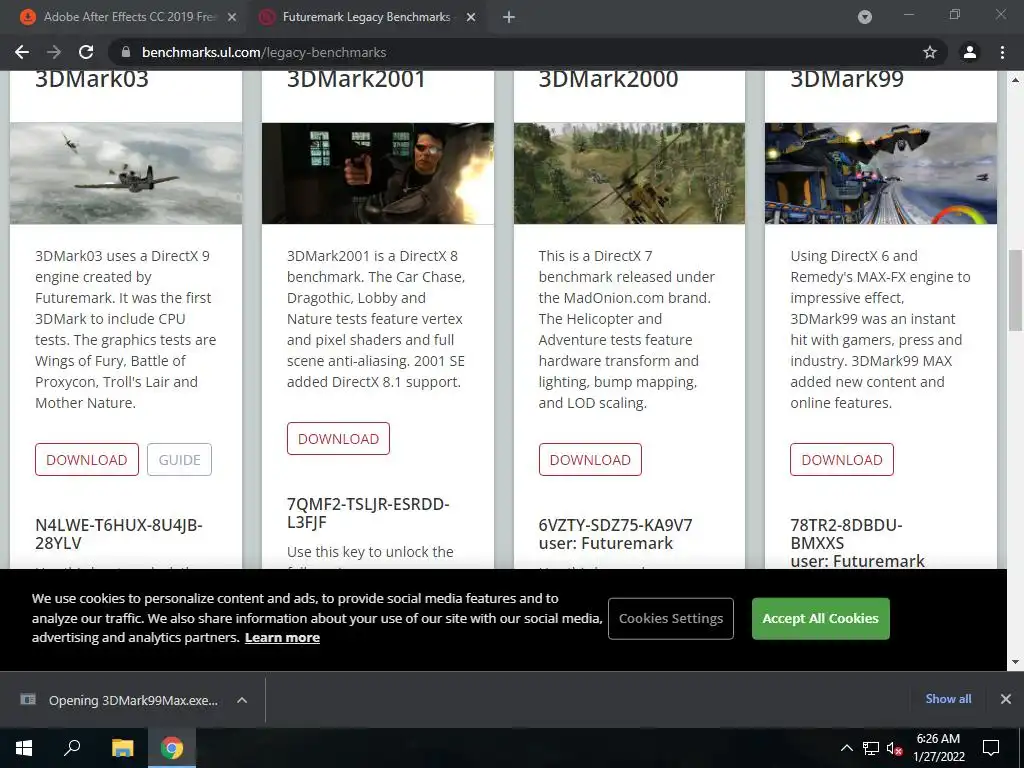
Task: Open Windows taskbar search
Action: (x=72, y=748)
